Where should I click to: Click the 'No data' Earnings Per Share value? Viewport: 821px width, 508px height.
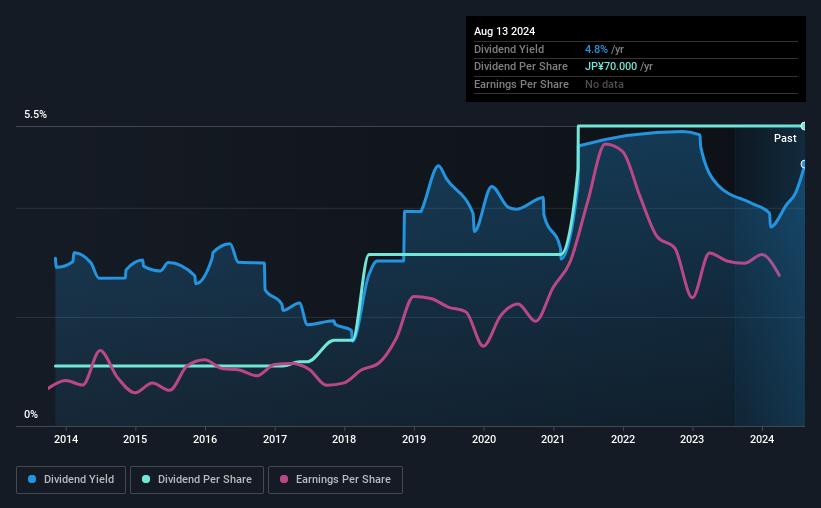click(x=604, y=84)
